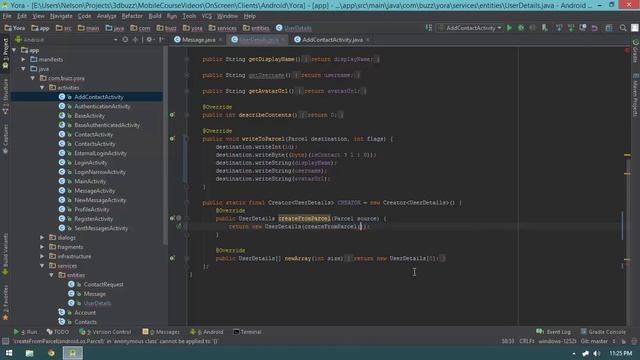Open the Gradle tool window on right edge
Screen dimensions: 640x360
[x=635, y=51]
